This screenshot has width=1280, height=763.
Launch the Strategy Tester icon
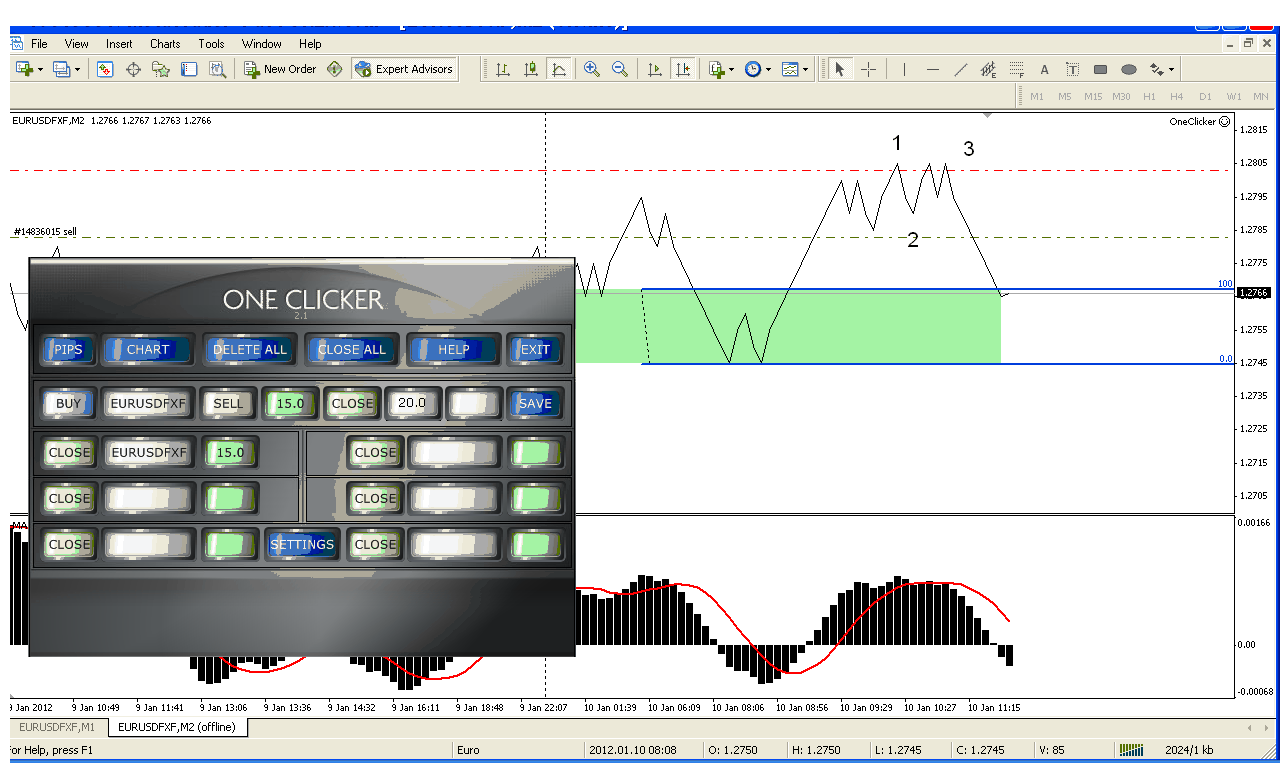click(217, 69)
